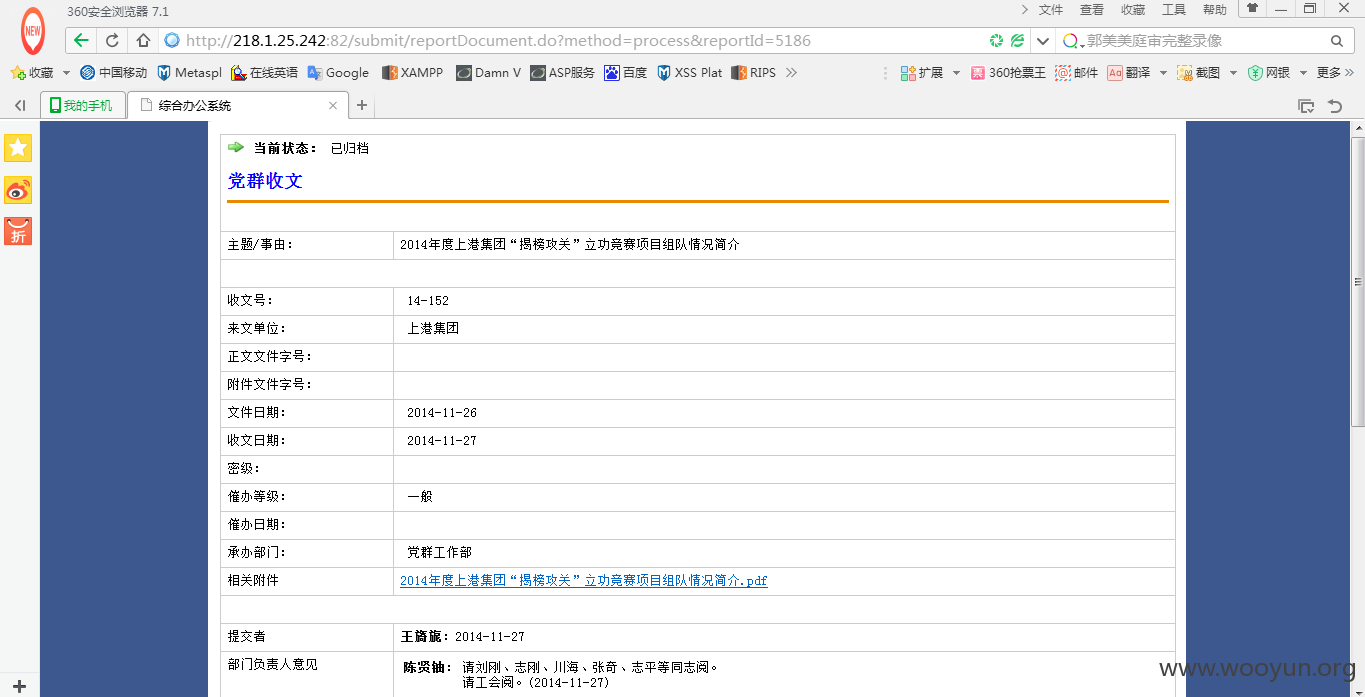The image size is (1365, 697).
Task: Open the 折 discount icon in sidebar
Action: pyautogui.click(x=18, y=231)
